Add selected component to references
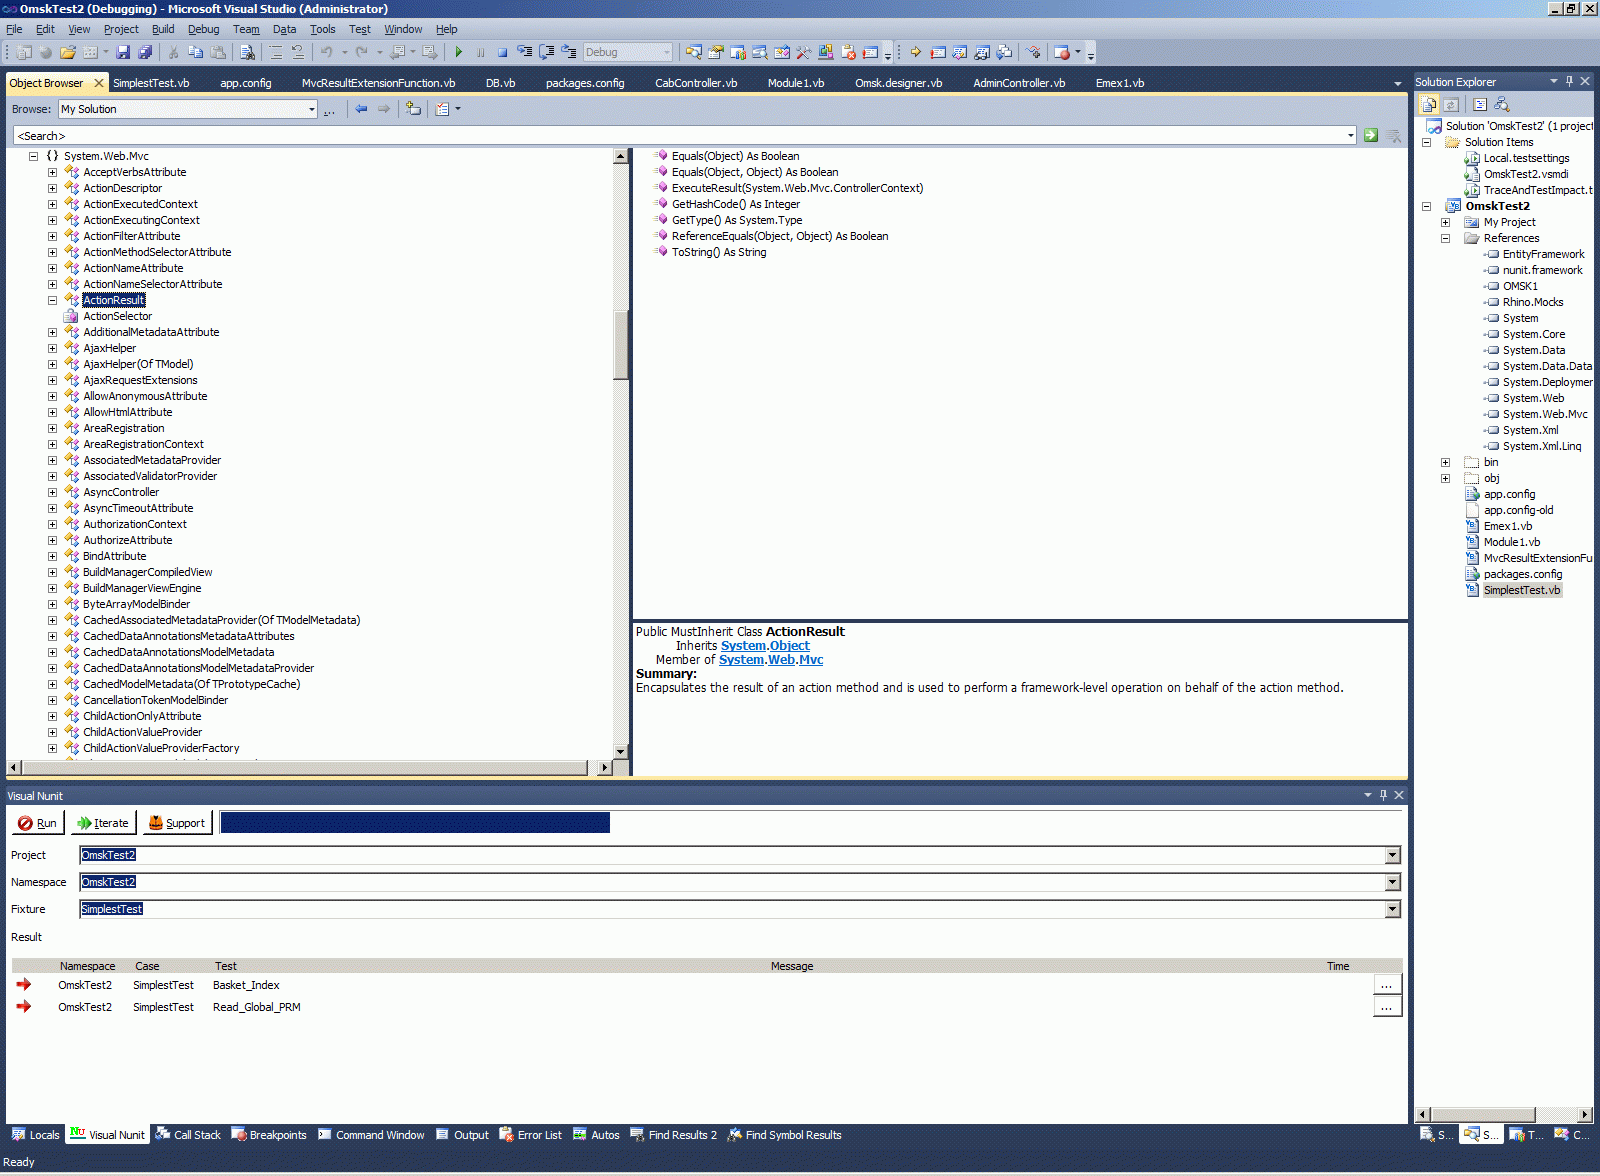 [414, 109]
